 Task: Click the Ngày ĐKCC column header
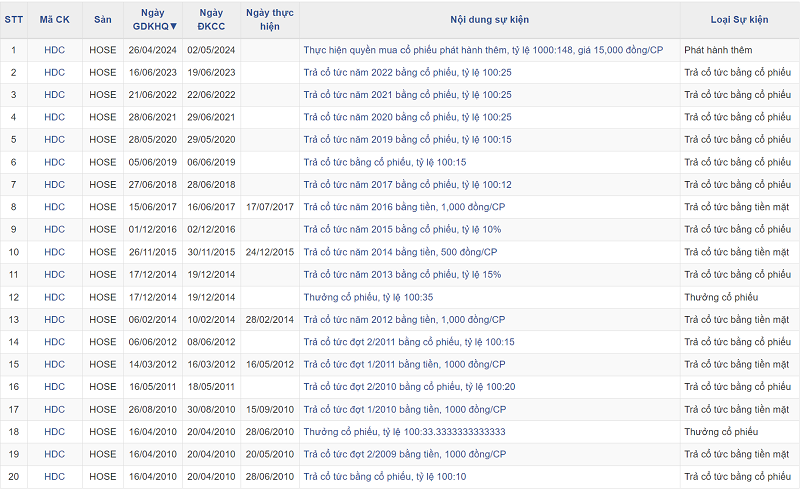point(210,19)
